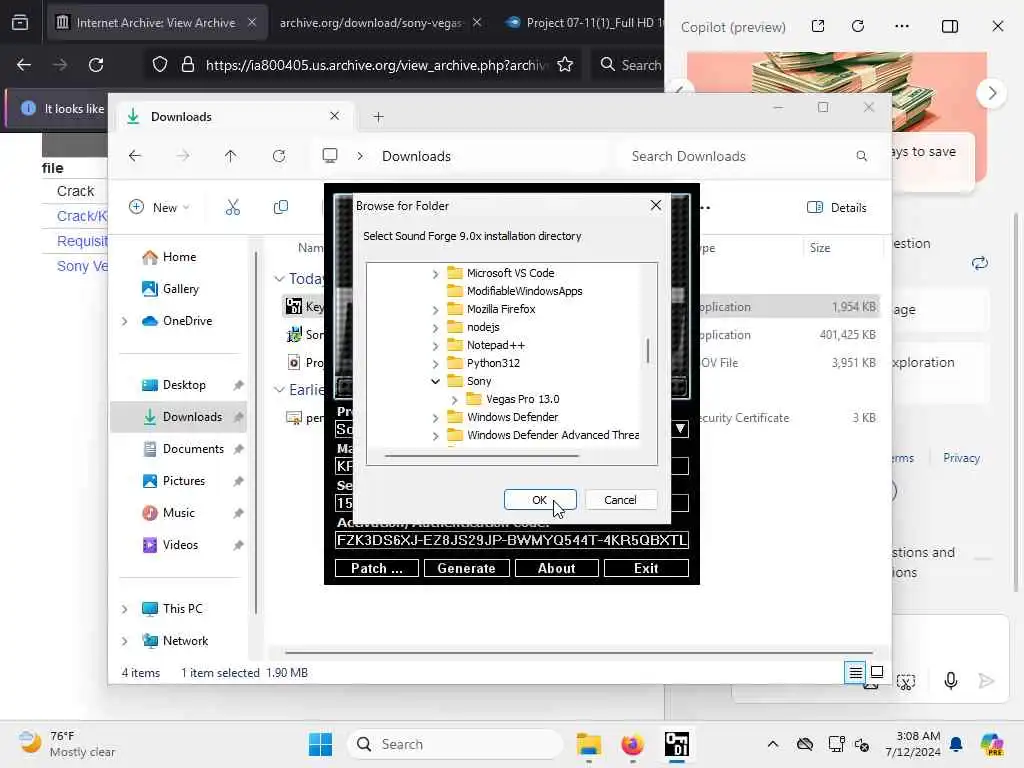
Task: Switch to list details view icon
Action: pyautogui.click(x=855, y=672)
